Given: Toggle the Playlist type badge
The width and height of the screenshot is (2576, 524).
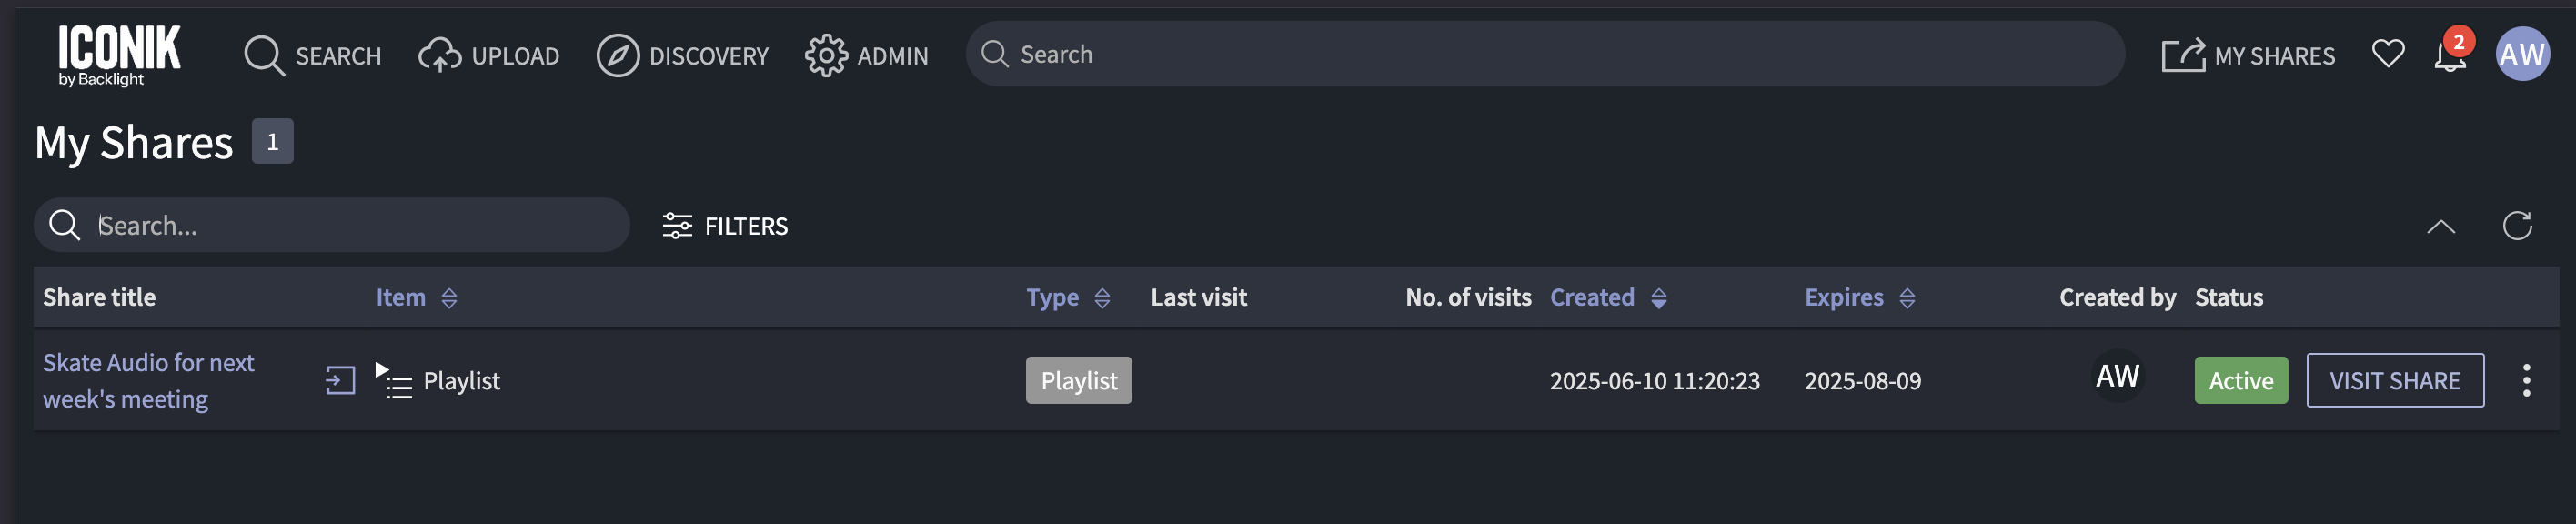Looking at the screenshot, I should click(1078, 380).
